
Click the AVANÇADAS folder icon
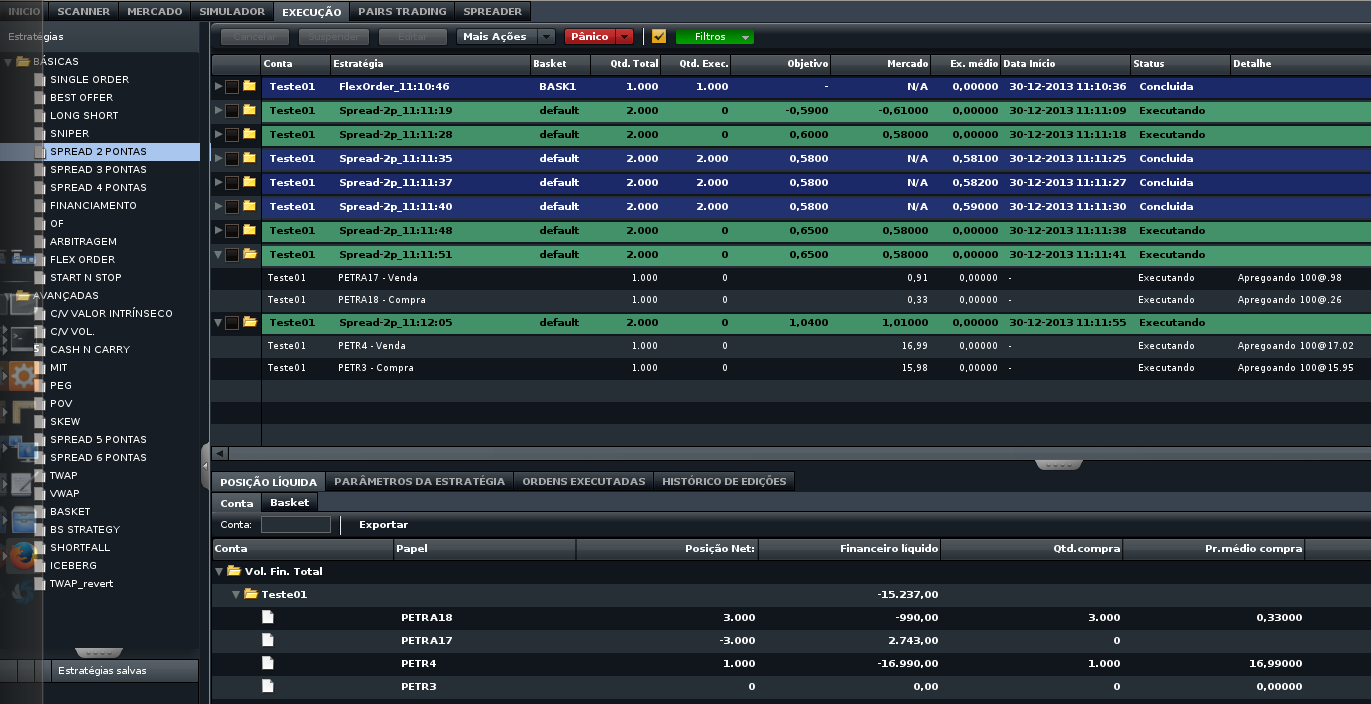[x=23, y=296]
